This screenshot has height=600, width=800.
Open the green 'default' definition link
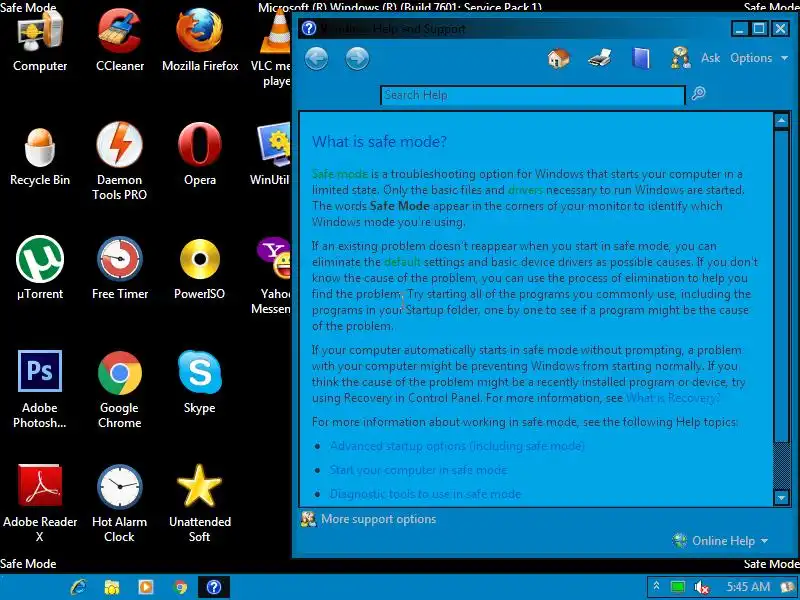[402, 262]
